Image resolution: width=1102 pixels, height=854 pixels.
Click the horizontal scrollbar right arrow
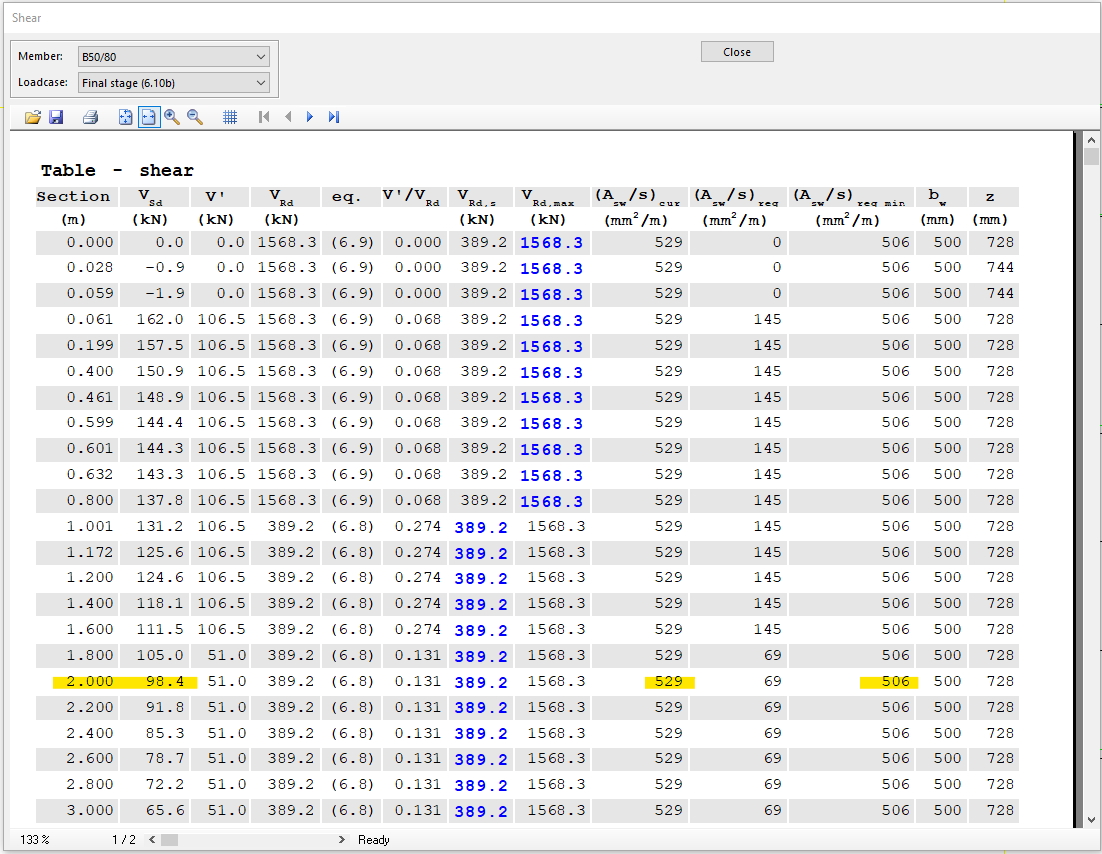tap(342, 840)
